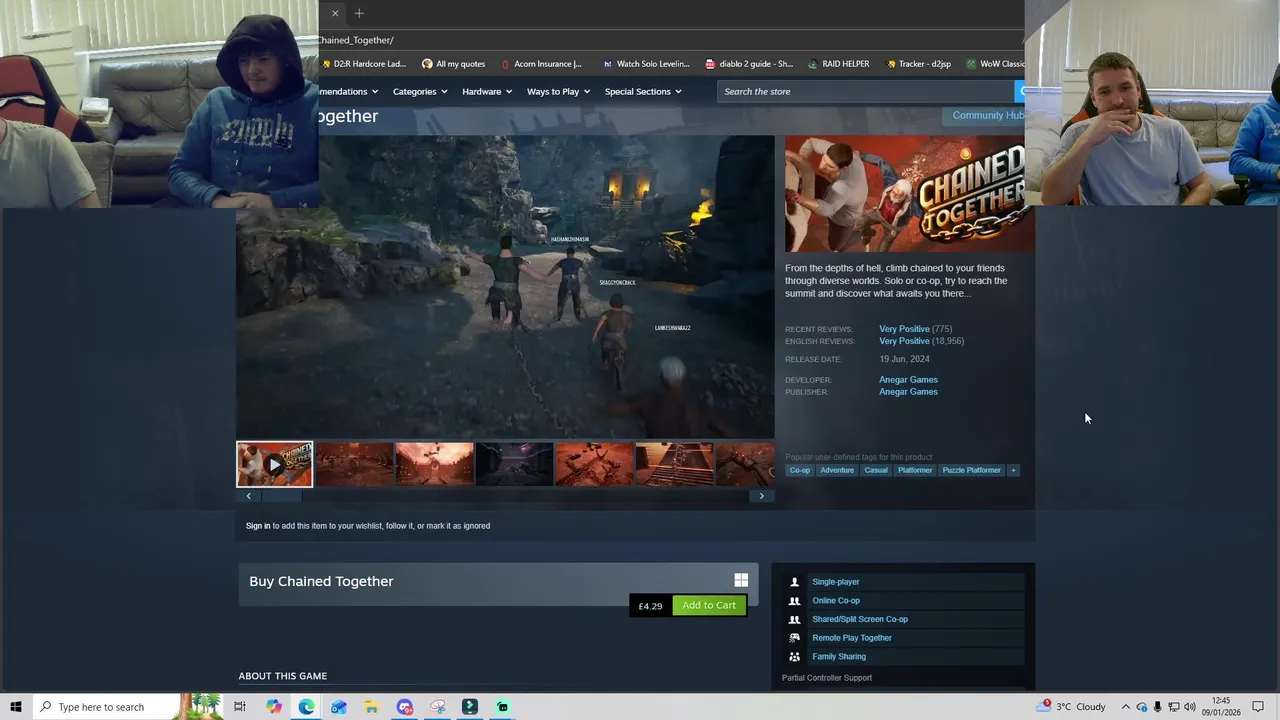Show hidden system tray icons

point(1125,707)
